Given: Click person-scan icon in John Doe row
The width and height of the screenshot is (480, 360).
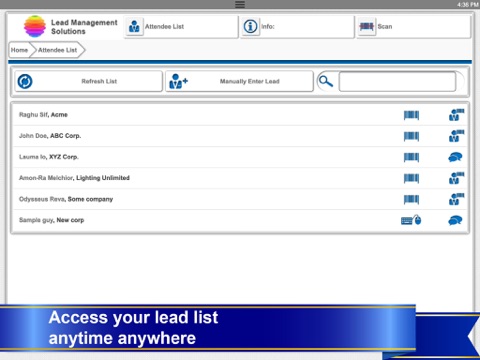Looking at the screenshot, I should point(456,136).
